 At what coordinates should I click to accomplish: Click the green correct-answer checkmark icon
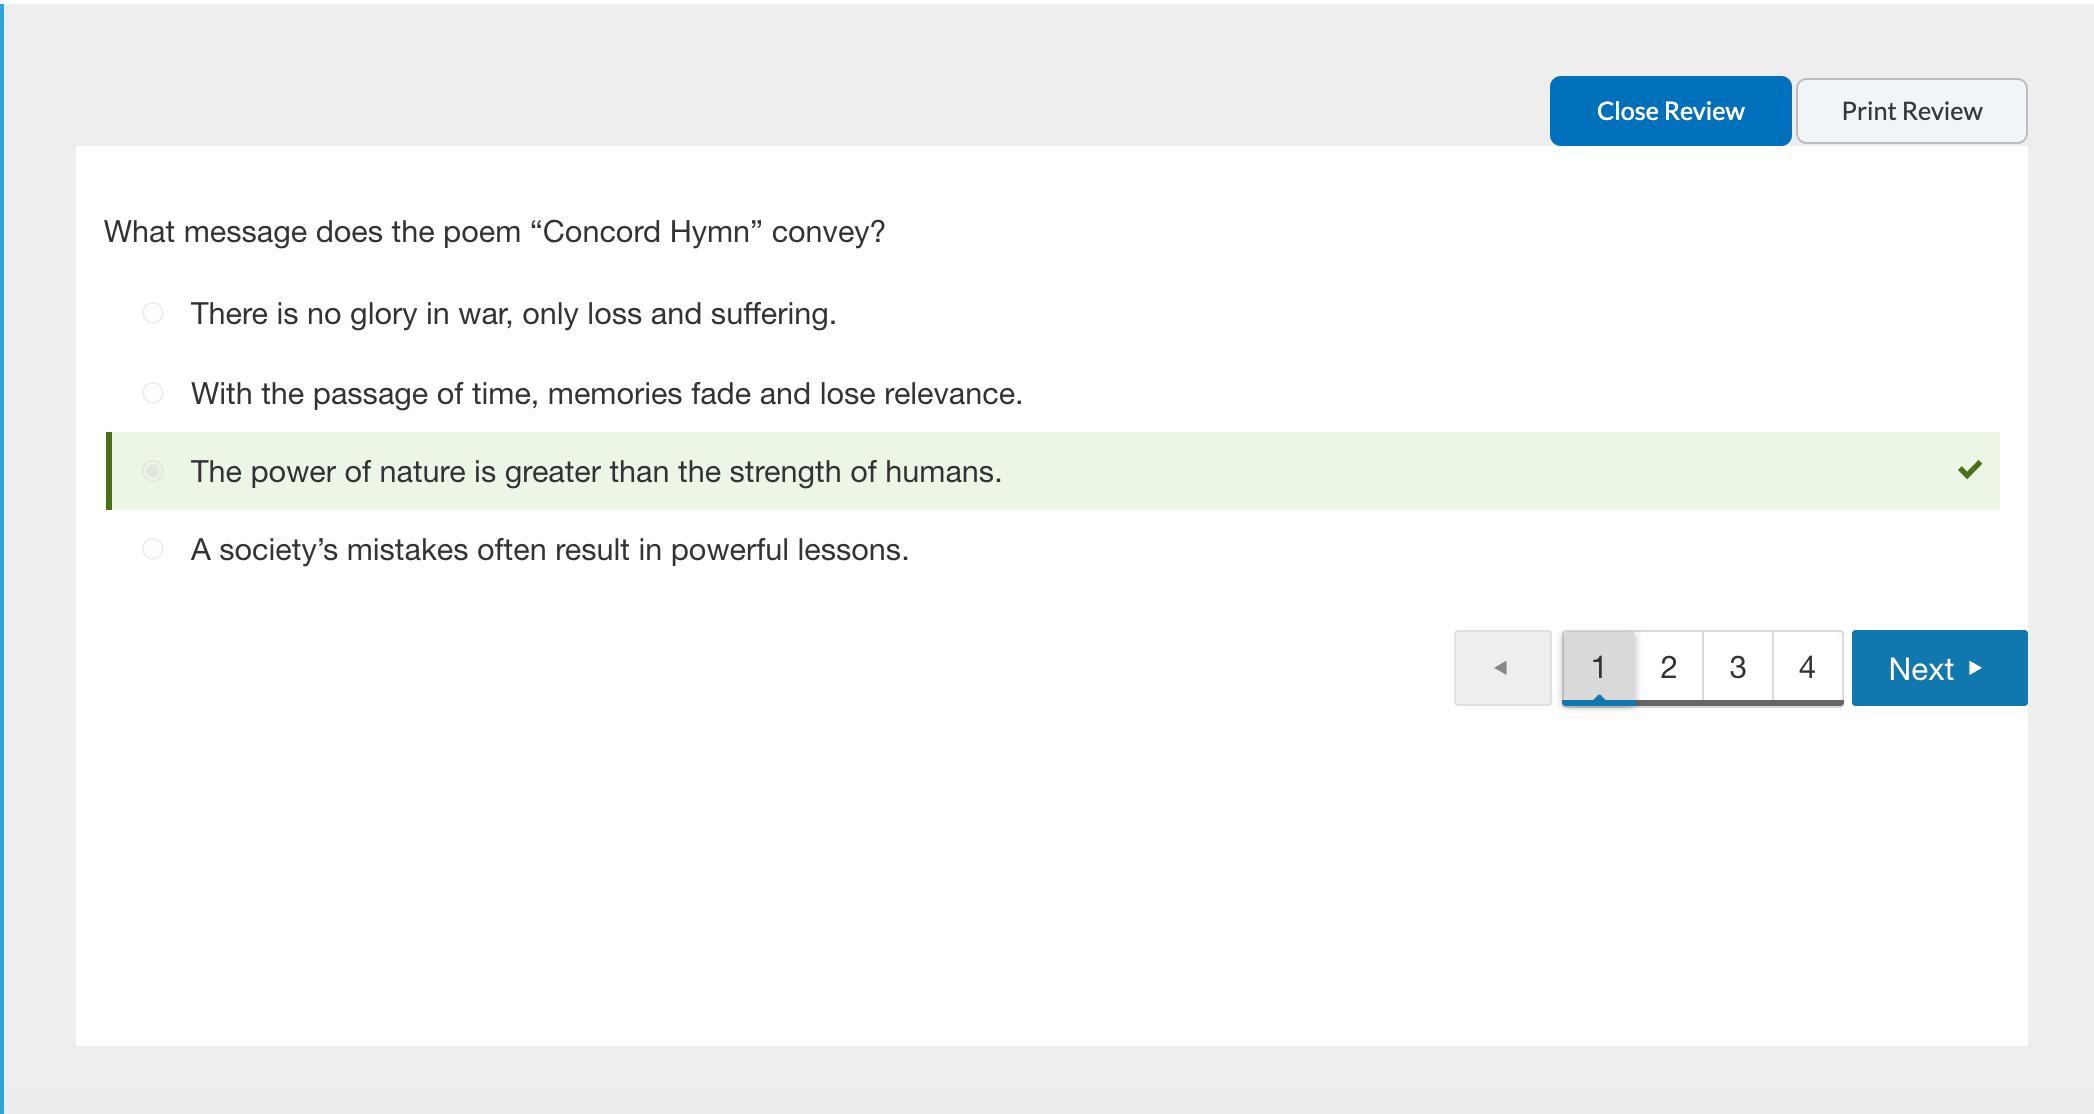click(1969, 470)
